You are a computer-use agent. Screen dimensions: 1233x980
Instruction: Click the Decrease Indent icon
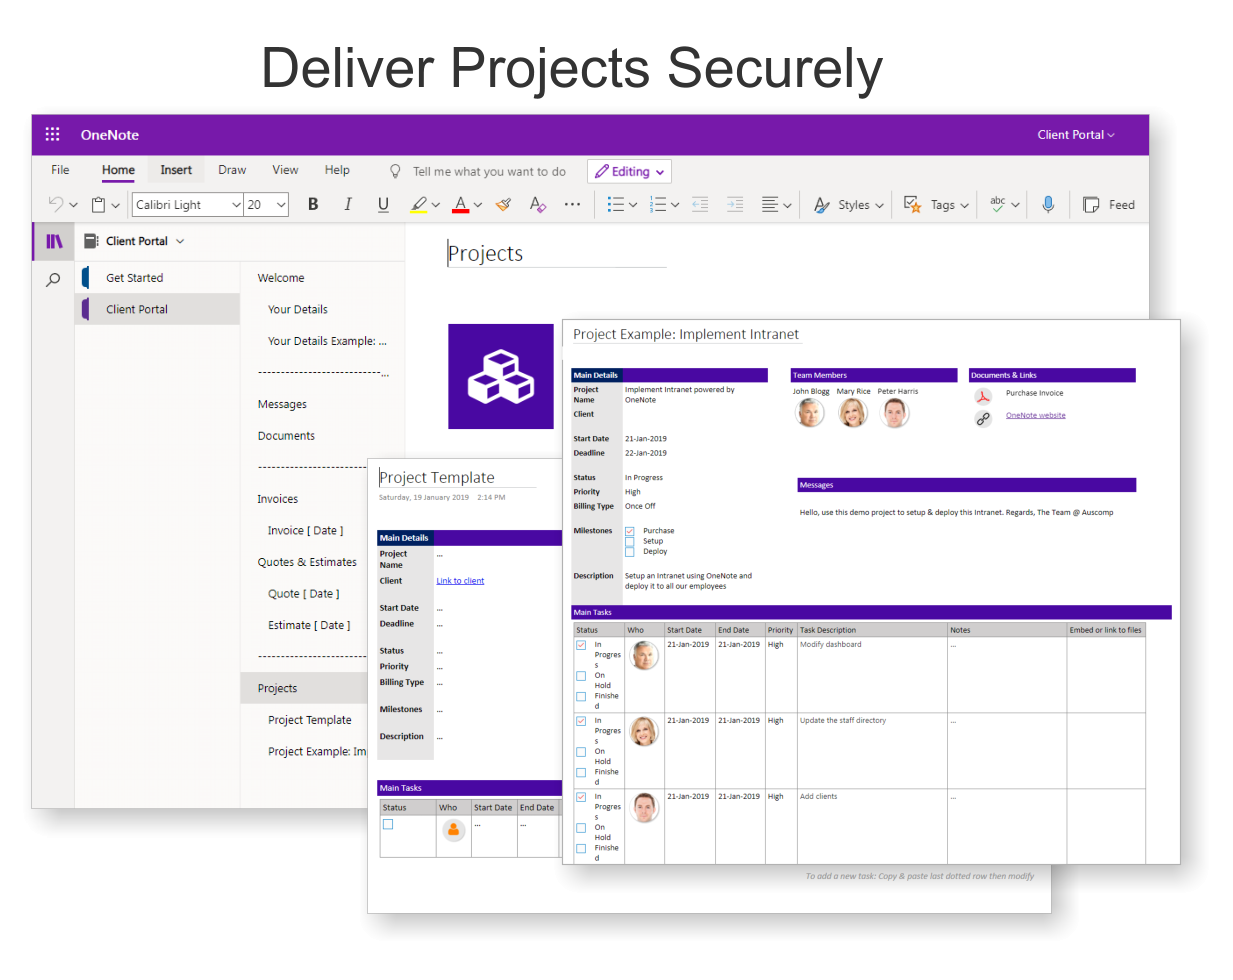[700, 204]
